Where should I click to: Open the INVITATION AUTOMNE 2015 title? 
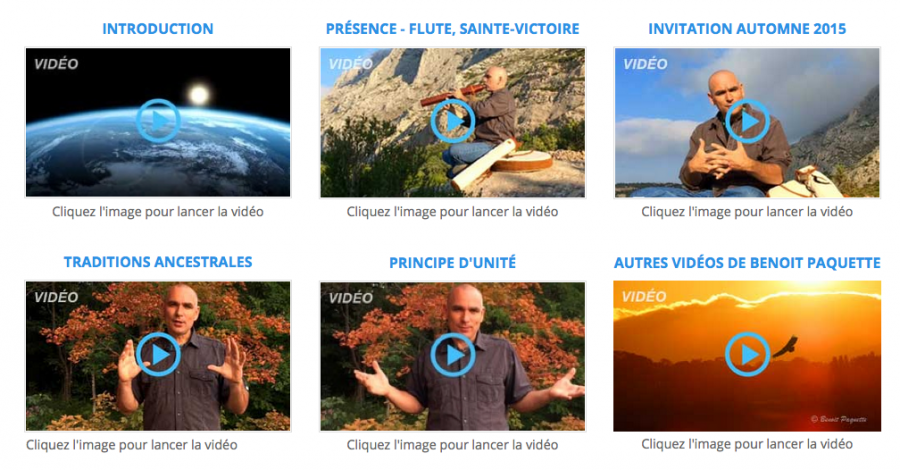point(747,29)
